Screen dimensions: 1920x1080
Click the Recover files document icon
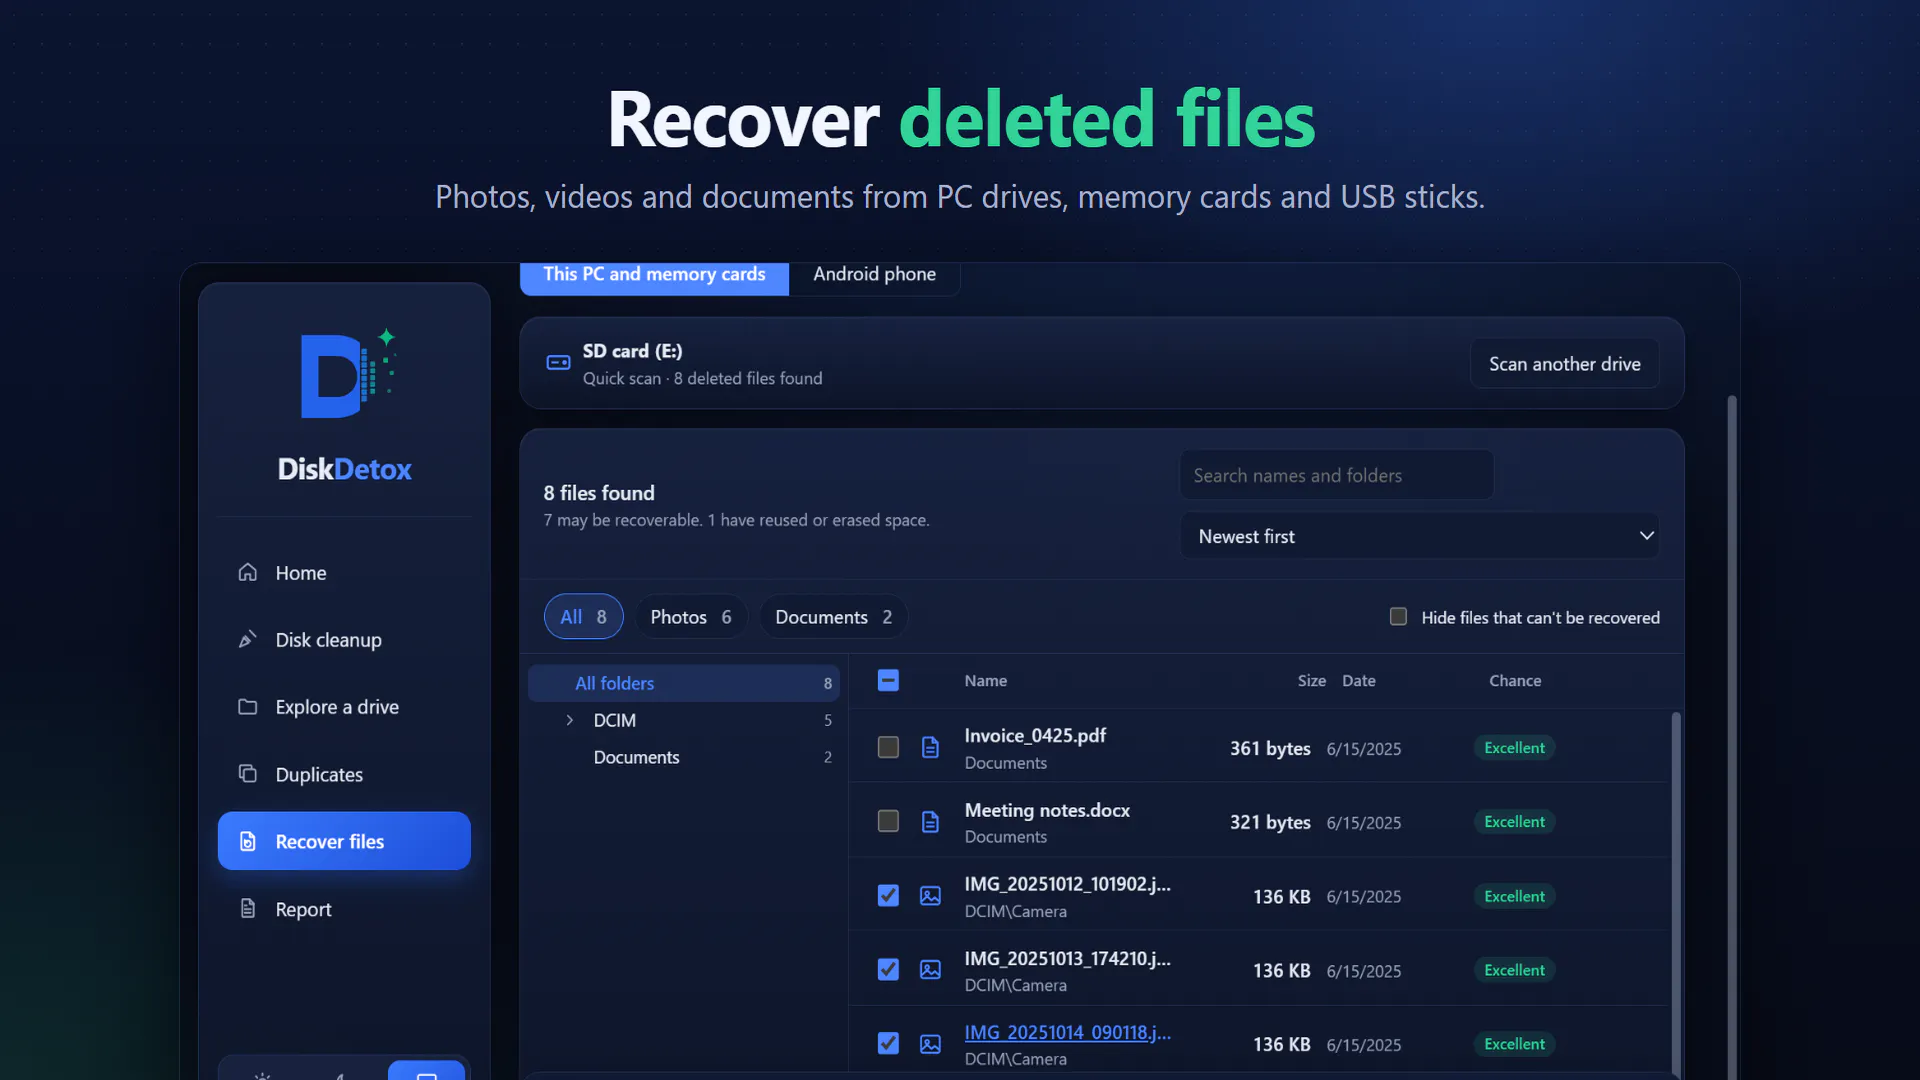pyautogui.click(x=248, y=841)
